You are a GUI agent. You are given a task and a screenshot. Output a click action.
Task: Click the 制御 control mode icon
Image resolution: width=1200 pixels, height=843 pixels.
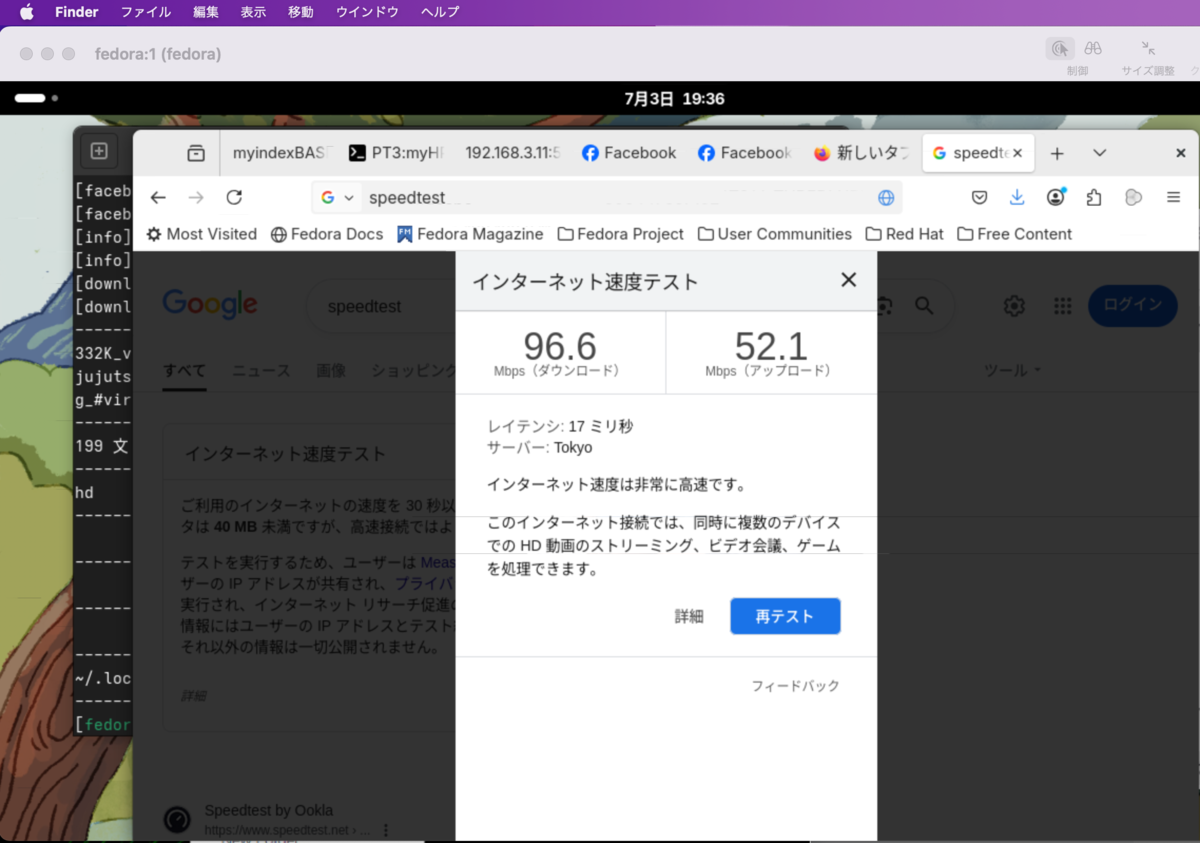click(x=1060, y=49)
